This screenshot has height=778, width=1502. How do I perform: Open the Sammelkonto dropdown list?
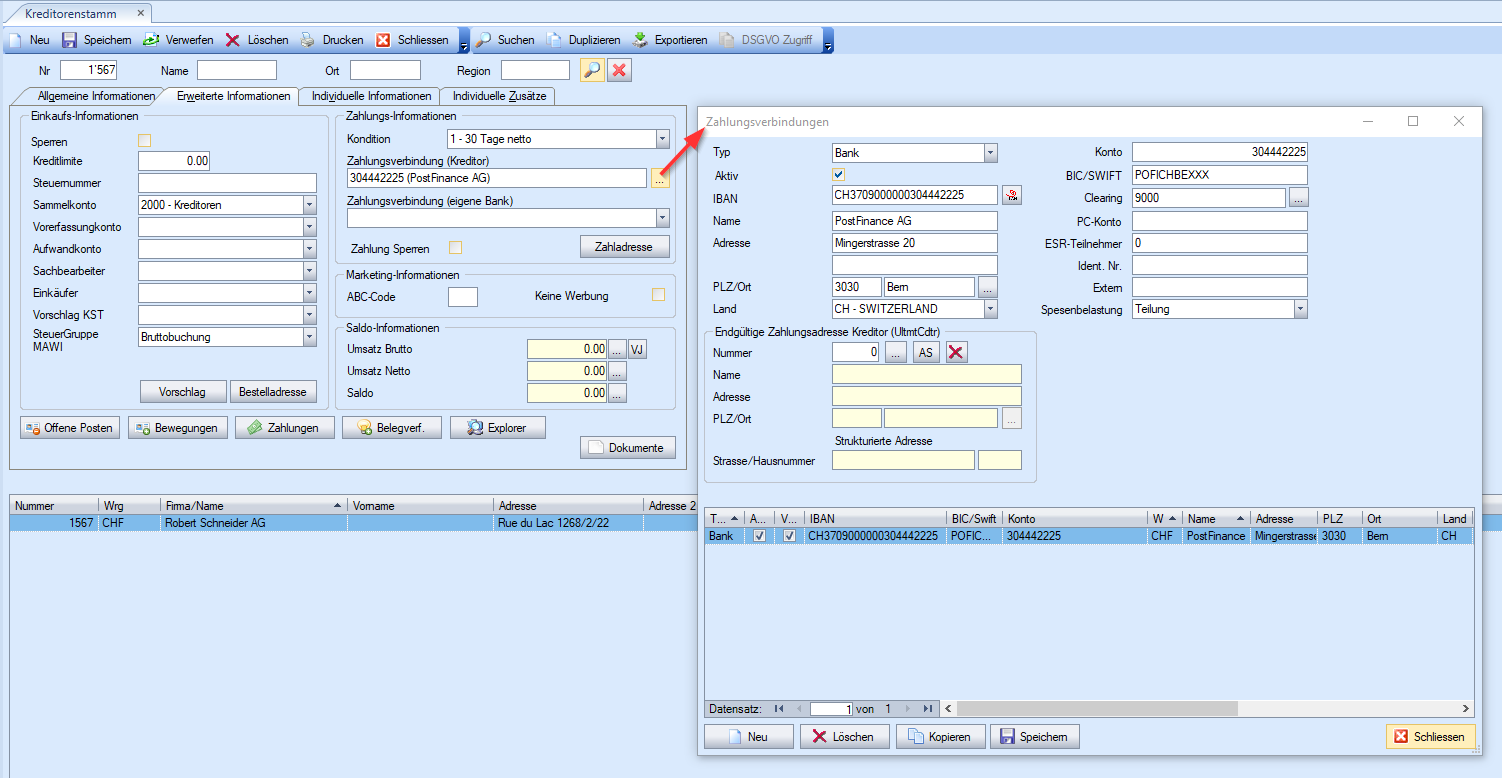coord(309,205)
